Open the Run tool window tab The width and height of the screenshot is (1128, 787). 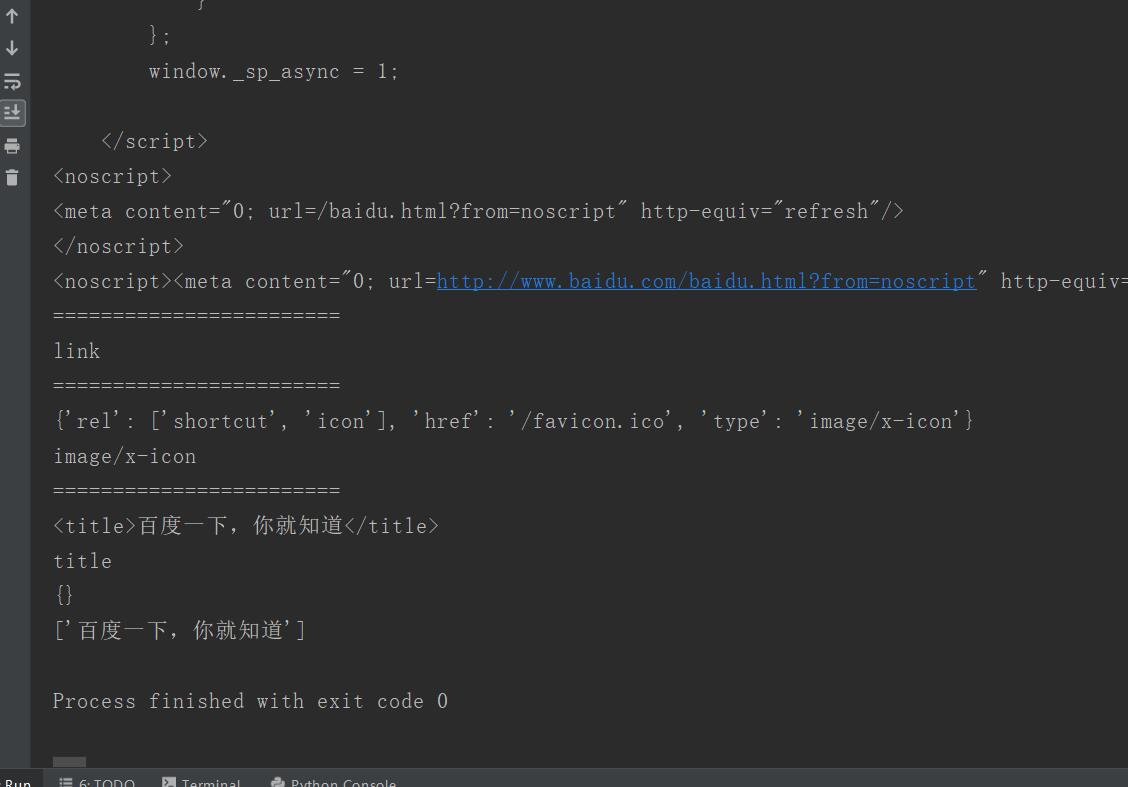pyautogui.click(x=19, y=782)
